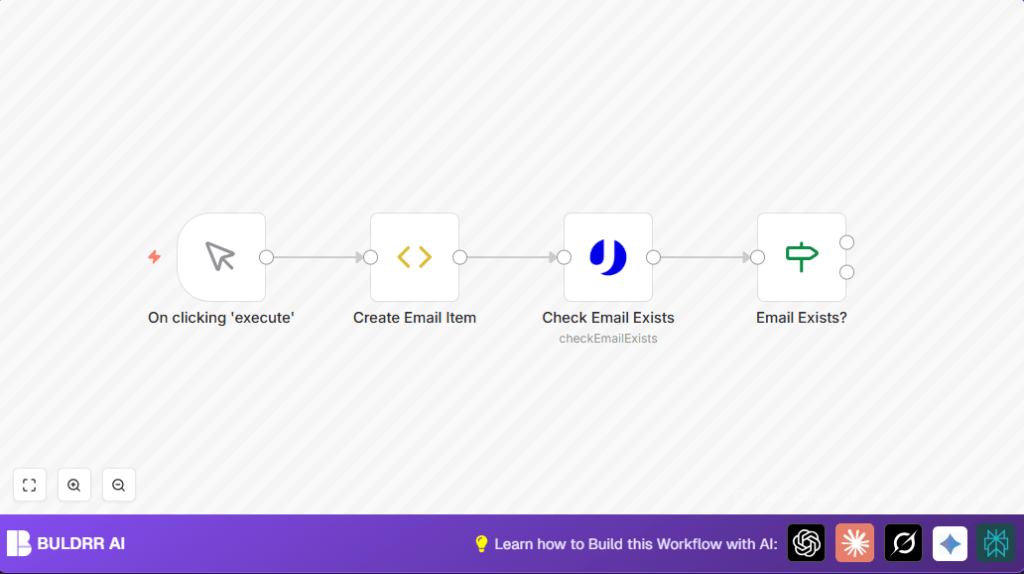Click the 'On clicking execute' label
This screenshot has height=574, width=1024.
click(x=221, y=318)
